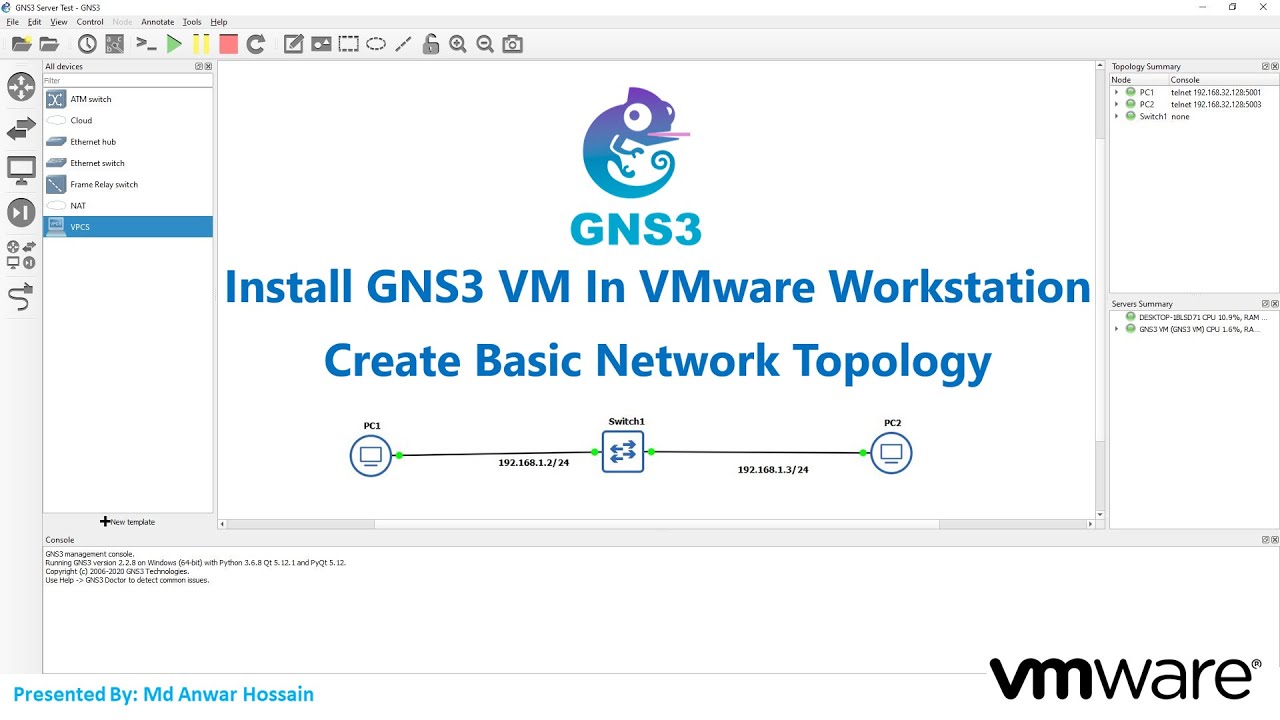
Task: Take a screenshot with the camera icon
Action: [513, 44]
